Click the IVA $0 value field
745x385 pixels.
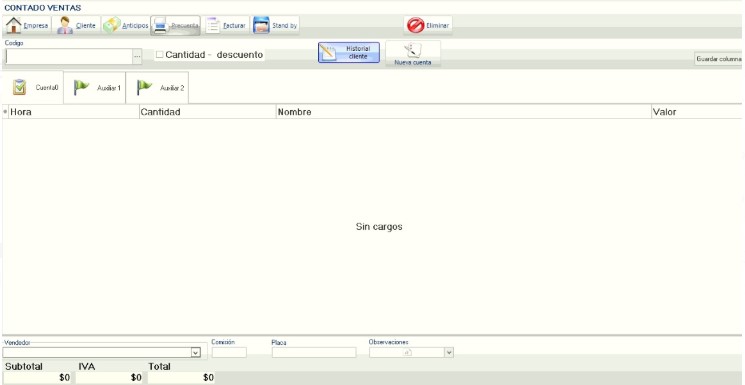pos(110,378)
